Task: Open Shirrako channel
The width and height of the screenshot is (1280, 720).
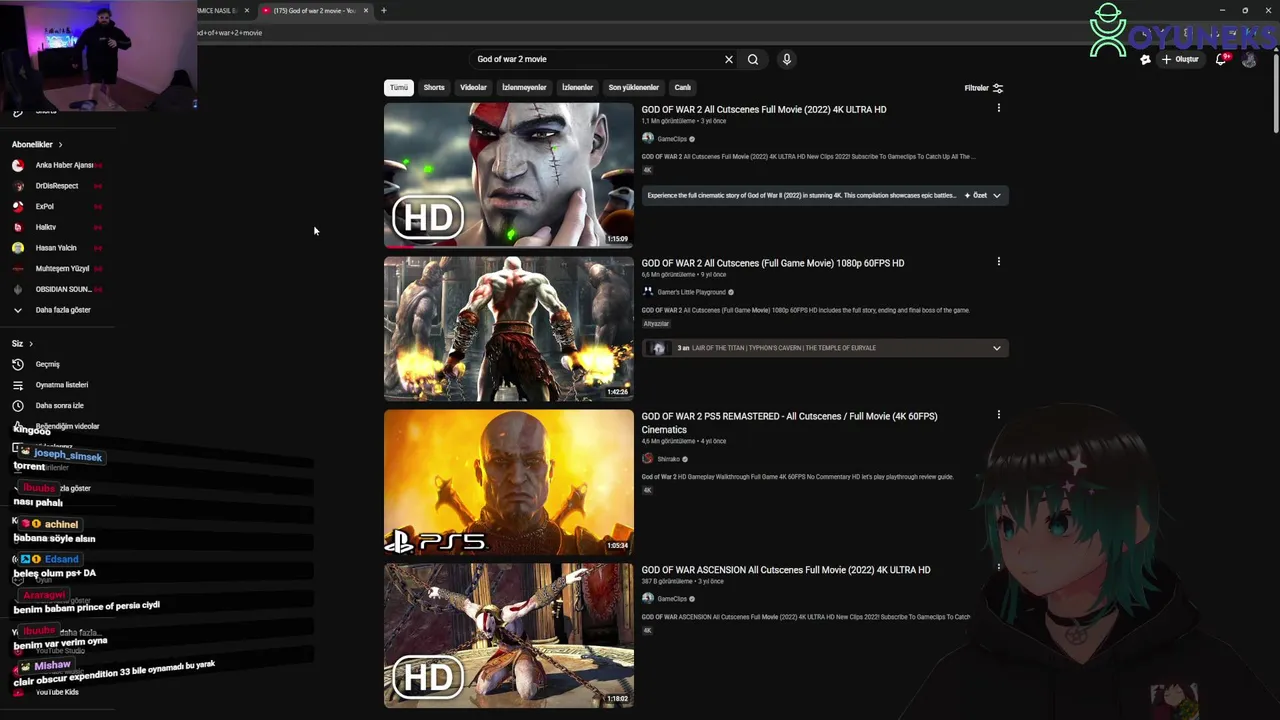Action: (x=668, y=459)
